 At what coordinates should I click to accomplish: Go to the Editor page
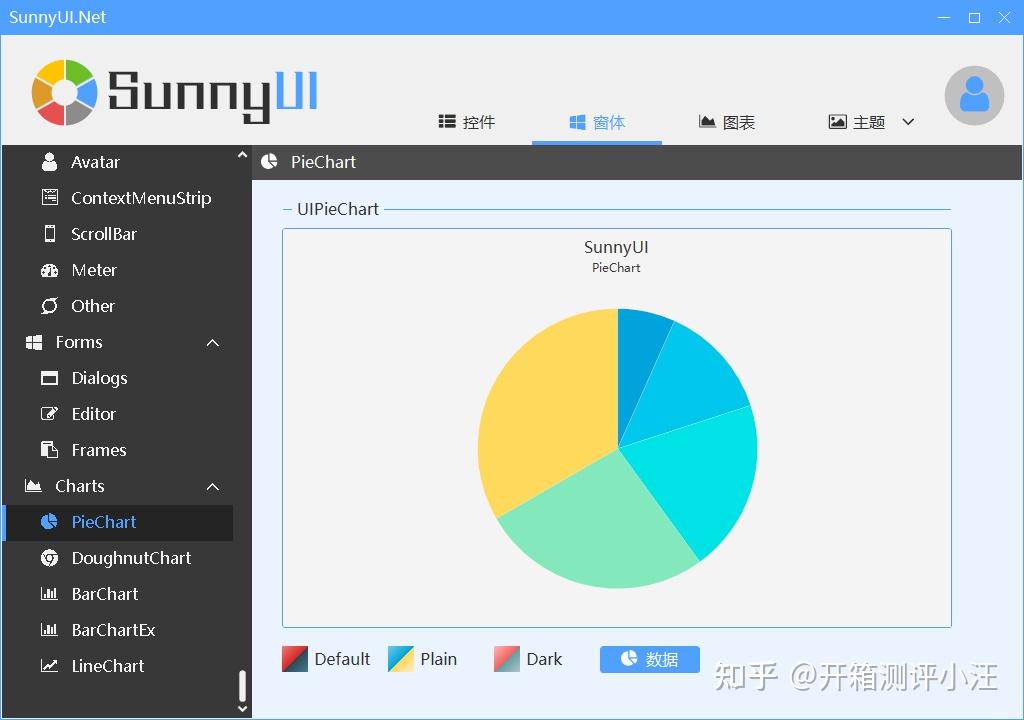click(x=118, y=414)
